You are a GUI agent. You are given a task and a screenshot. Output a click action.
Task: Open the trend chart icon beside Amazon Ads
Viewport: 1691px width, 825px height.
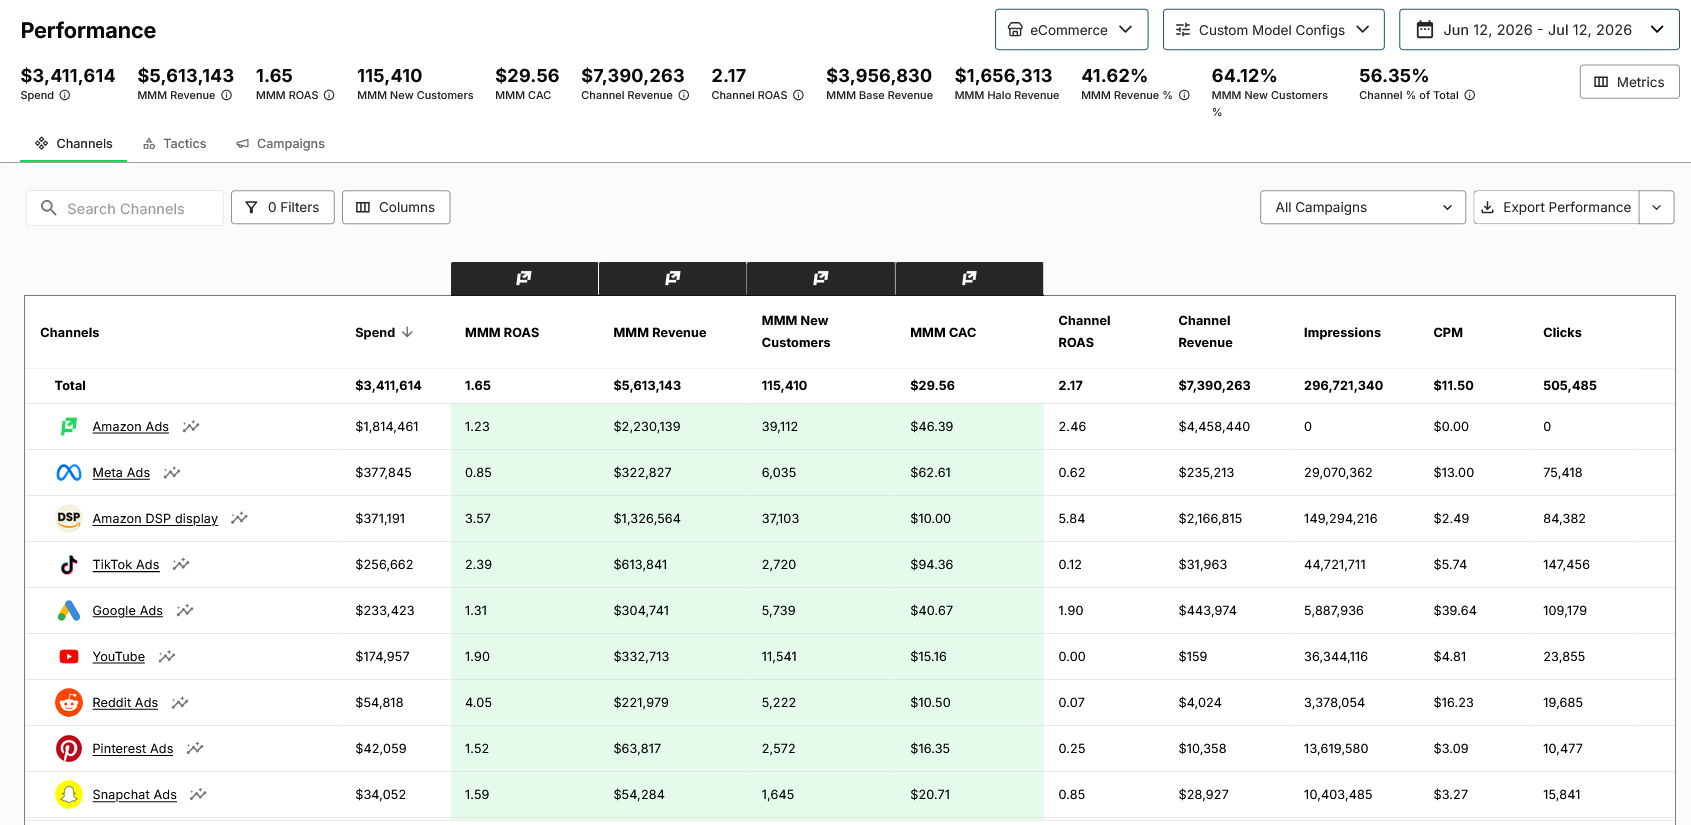191,427
